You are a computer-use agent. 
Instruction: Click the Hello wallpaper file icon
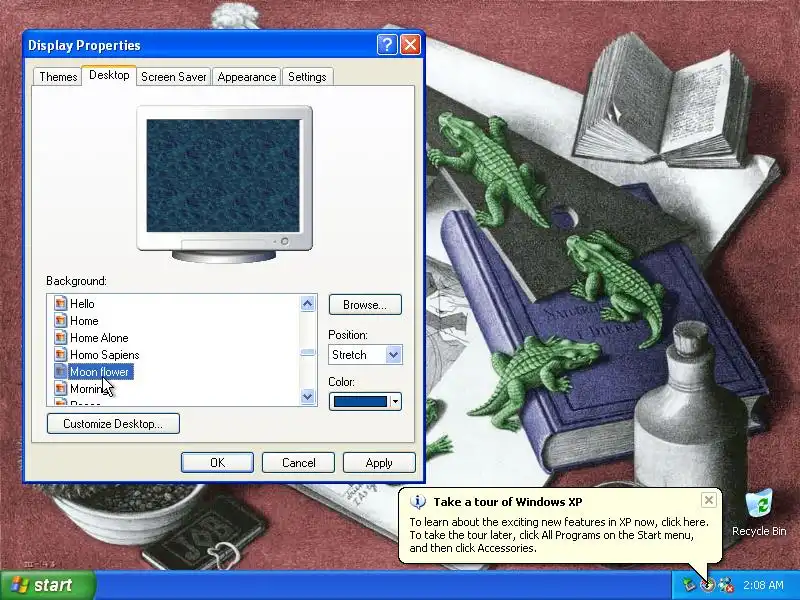(x=61, y=304)
